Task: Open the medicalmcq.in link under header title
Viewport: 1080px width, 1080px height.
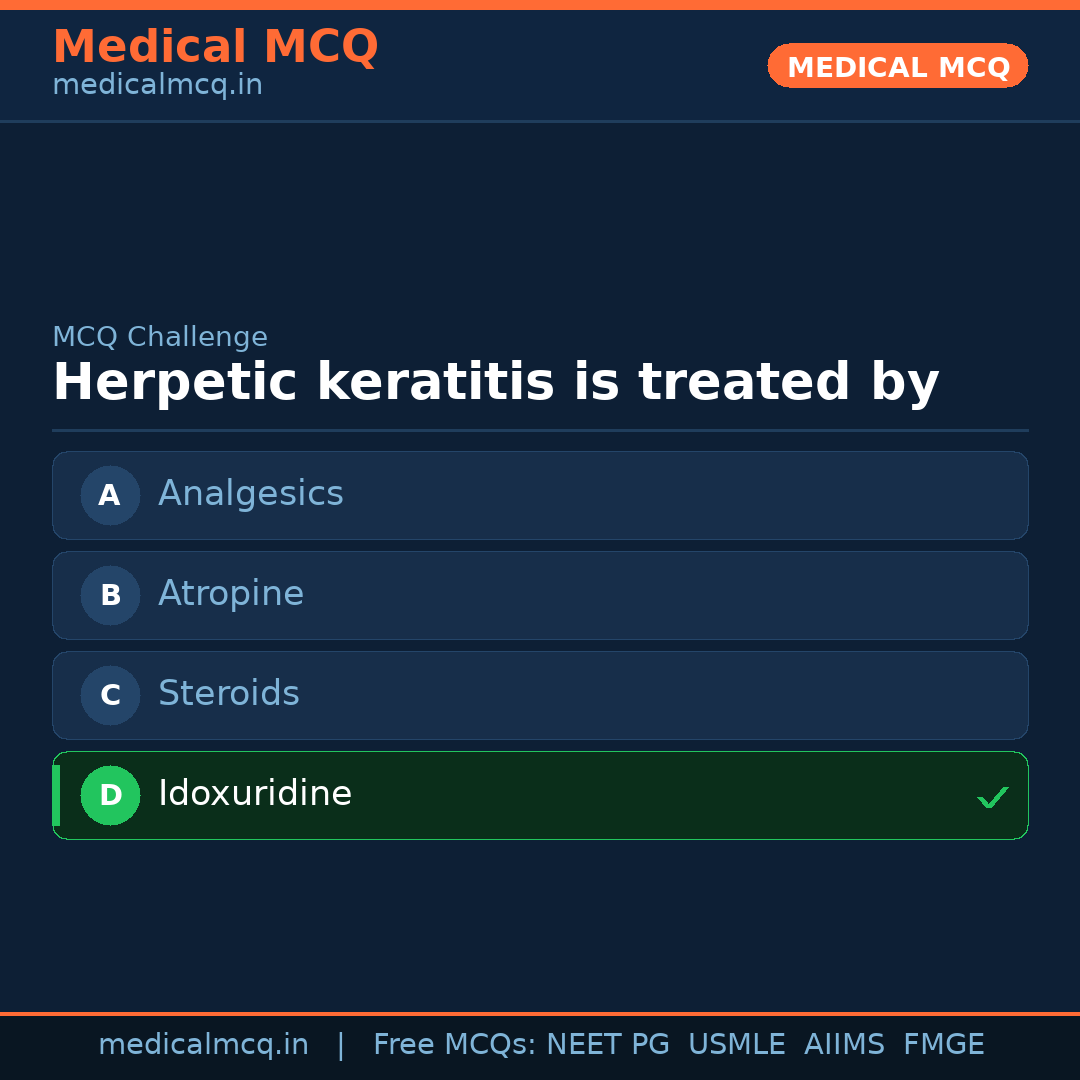Action: [x=157, y=86]
